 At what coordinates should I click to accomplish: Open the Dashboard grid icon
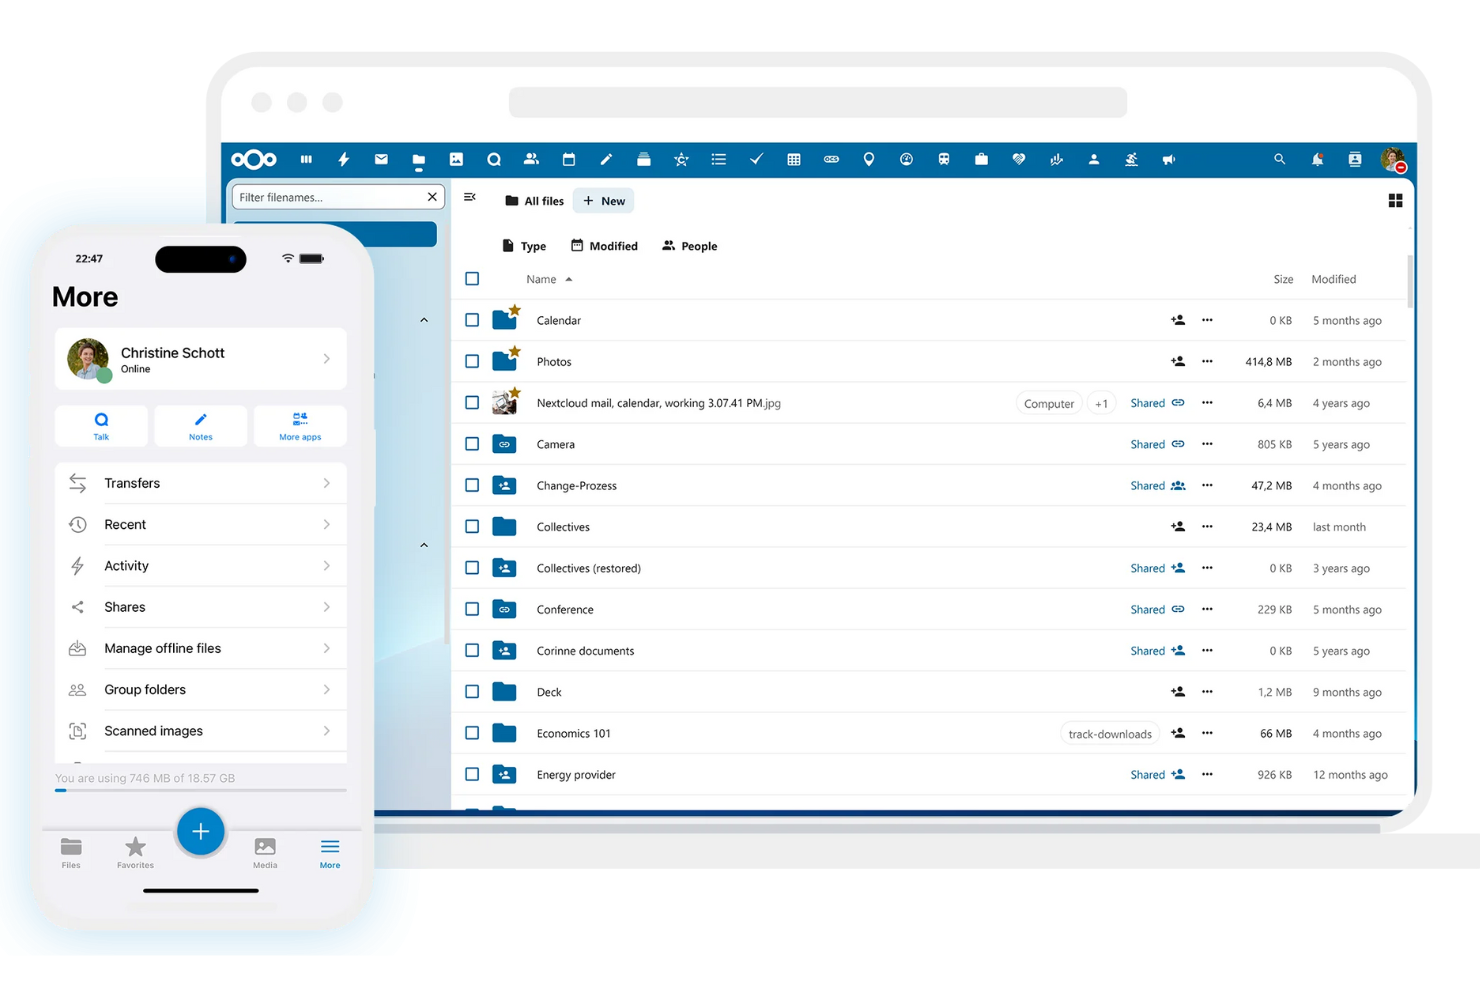tap(306, 159)
